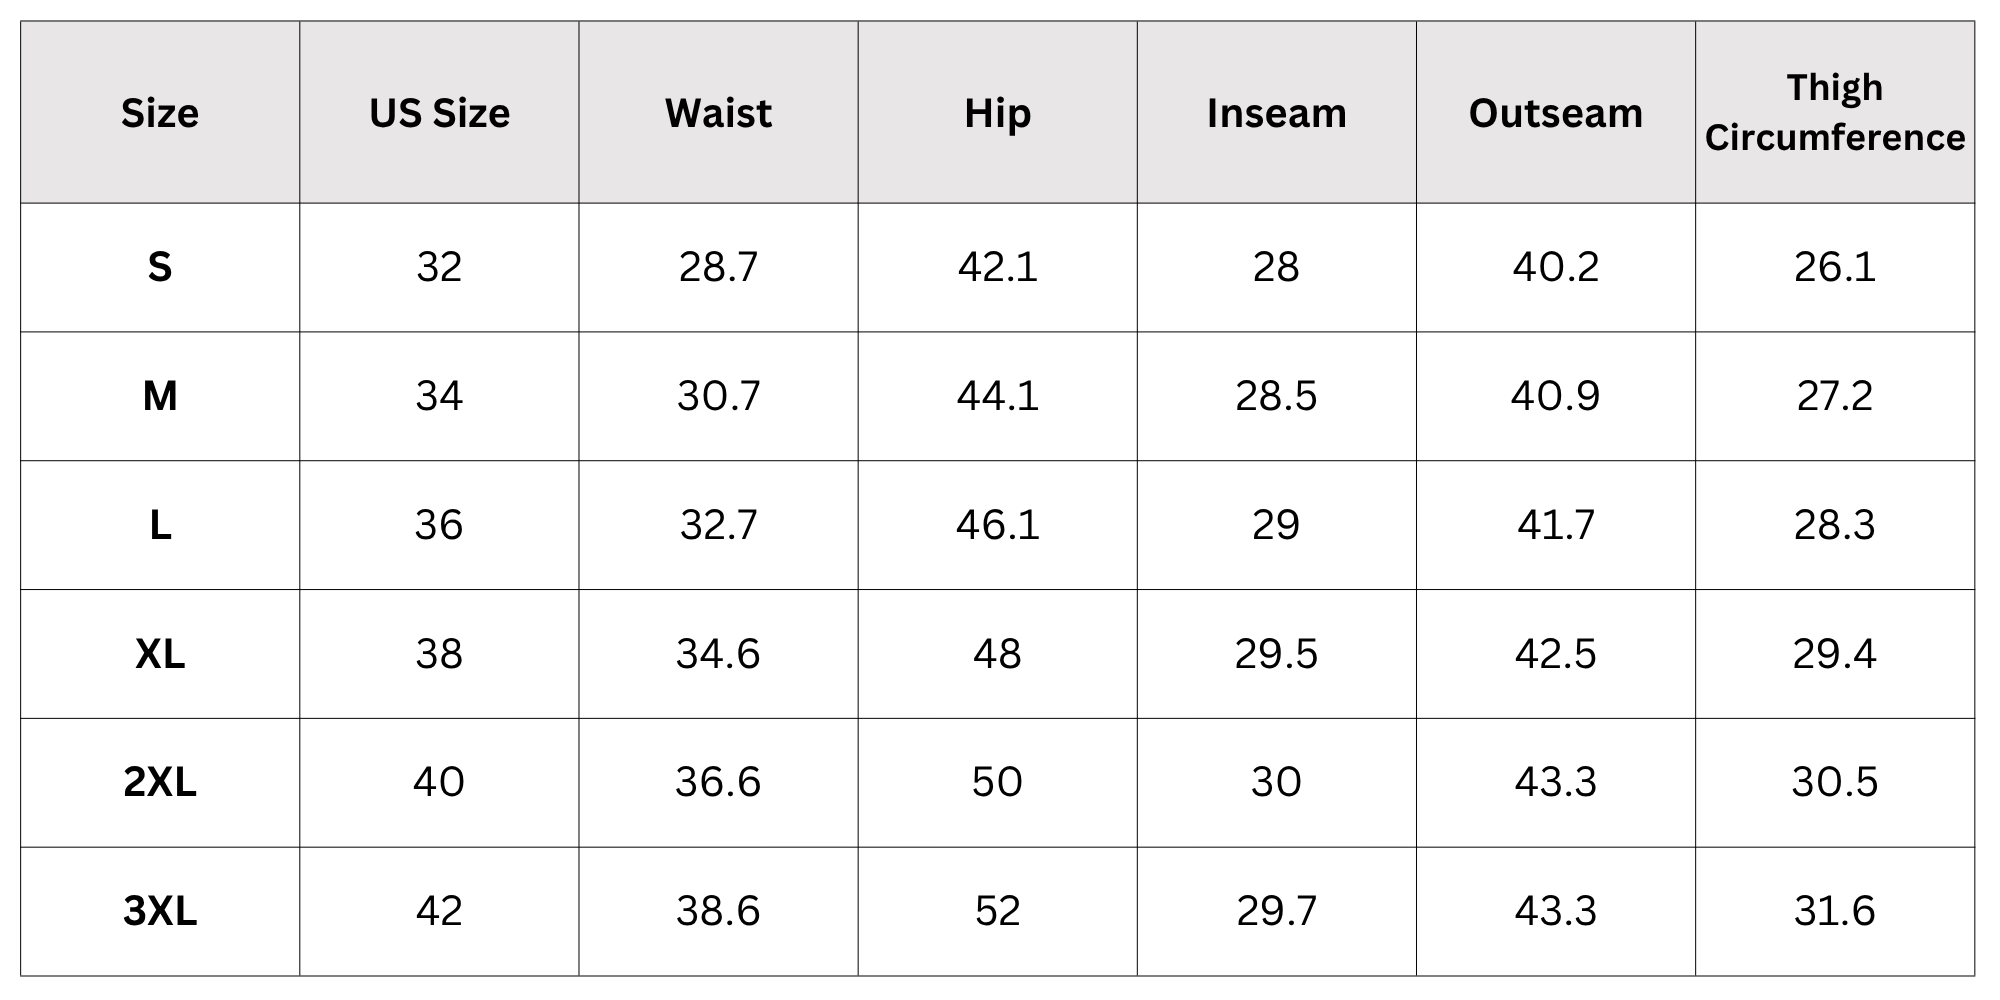Select the S size row label
Viewport: 2000px width, 1000px height.
point(160,267)
